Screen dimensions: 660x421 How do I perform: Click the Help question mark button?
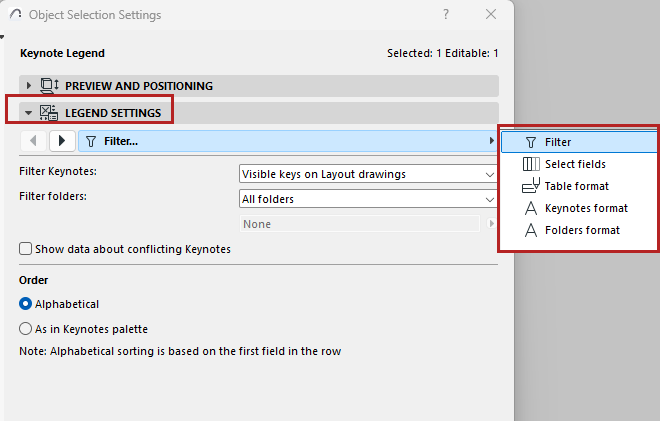point(445,15)
